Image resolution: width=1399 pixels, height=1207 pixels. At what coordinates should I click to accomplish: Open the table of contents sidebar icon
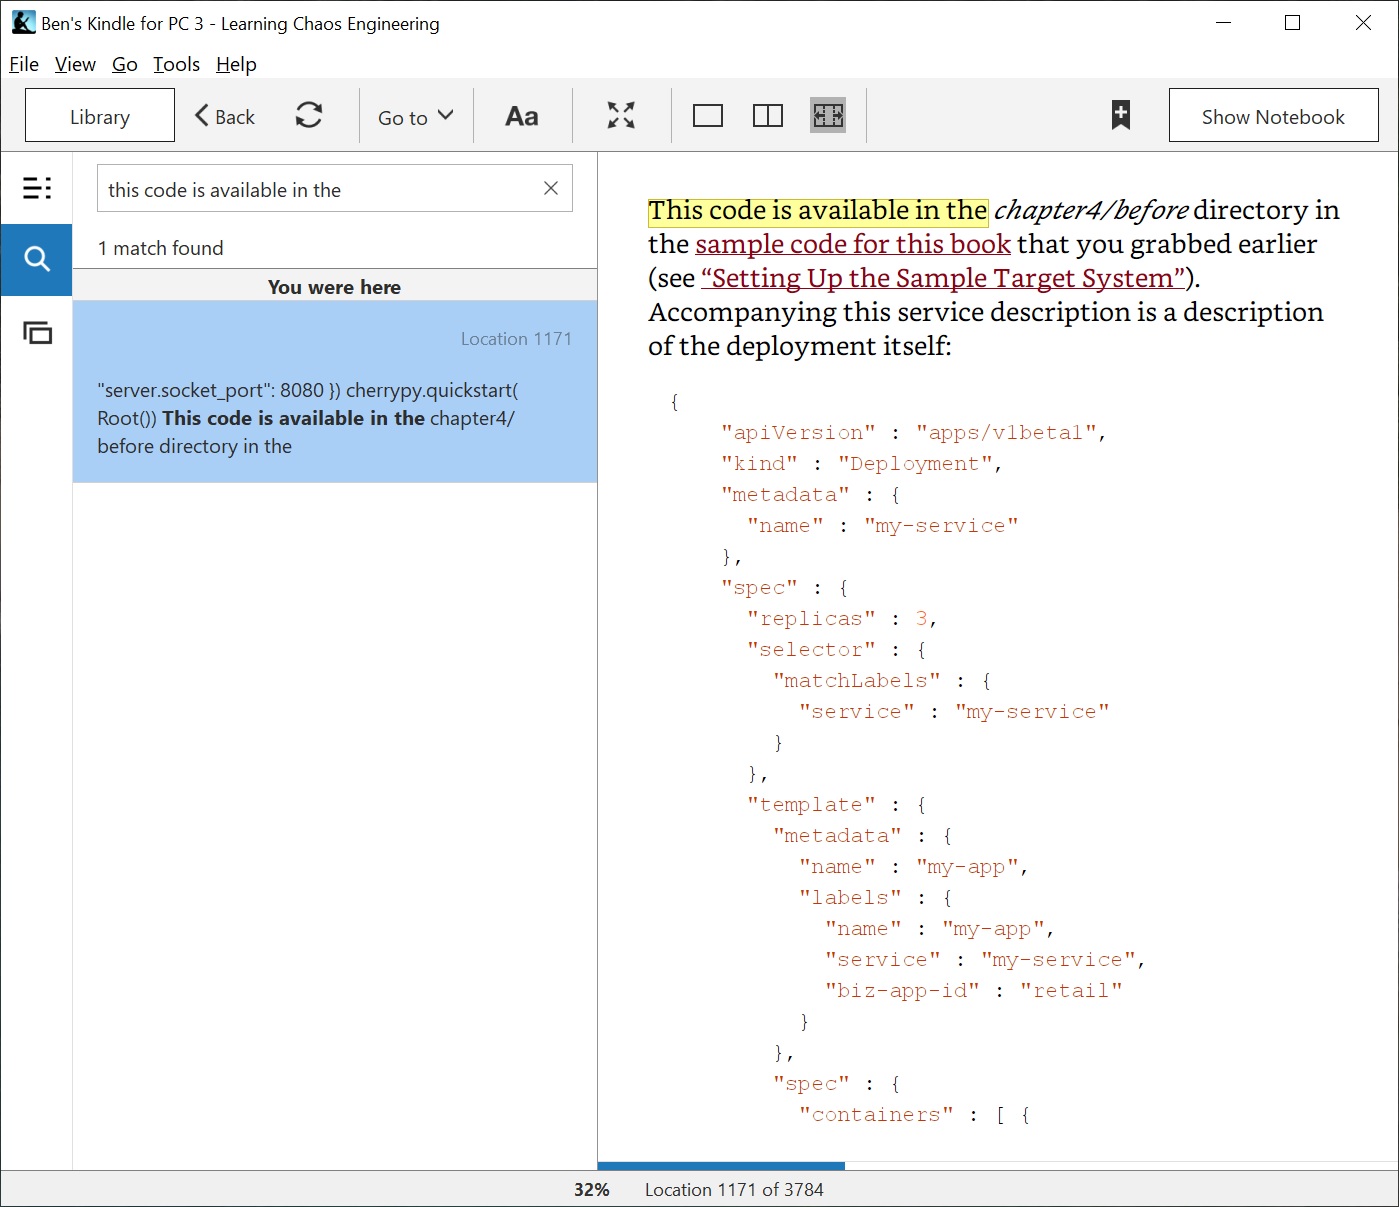[x=36, y=187]
